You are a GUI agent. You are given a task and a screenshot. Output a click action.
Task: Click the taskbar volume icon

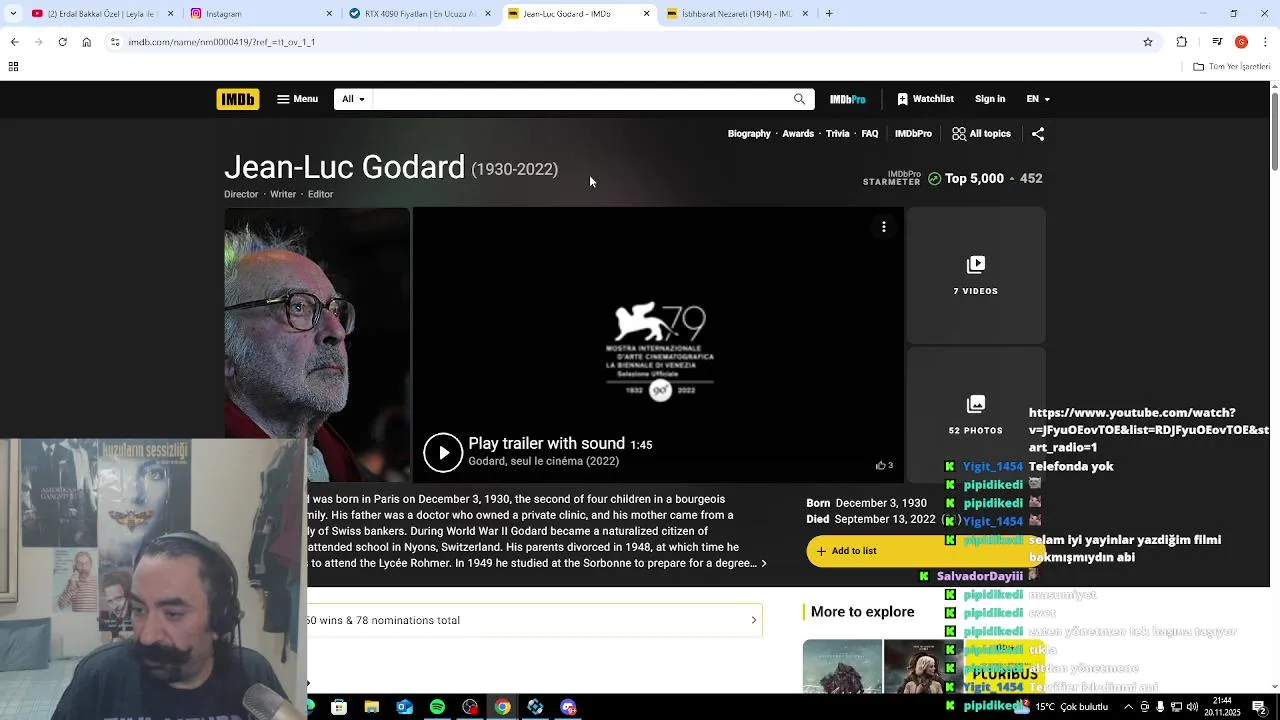tap(1192, 707)
